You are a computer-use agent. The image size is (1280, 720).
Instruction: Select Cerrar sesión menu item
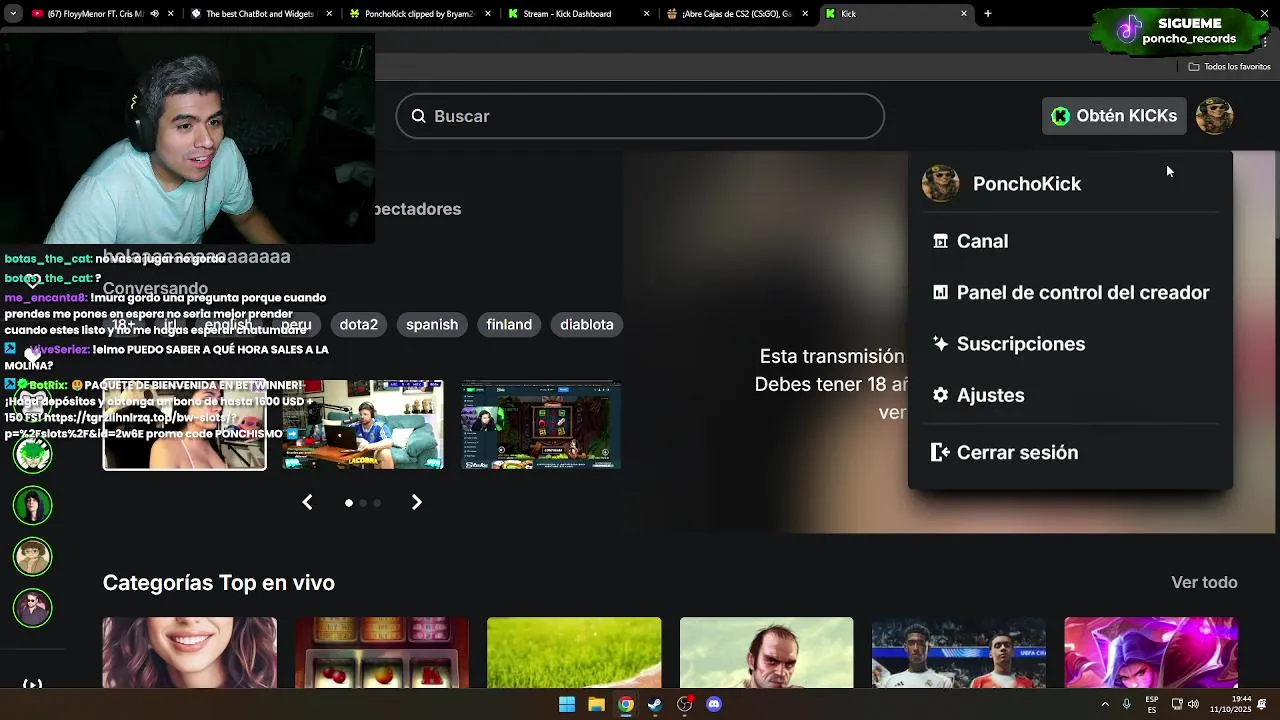pyautogui.click(x=1070, y=453)
